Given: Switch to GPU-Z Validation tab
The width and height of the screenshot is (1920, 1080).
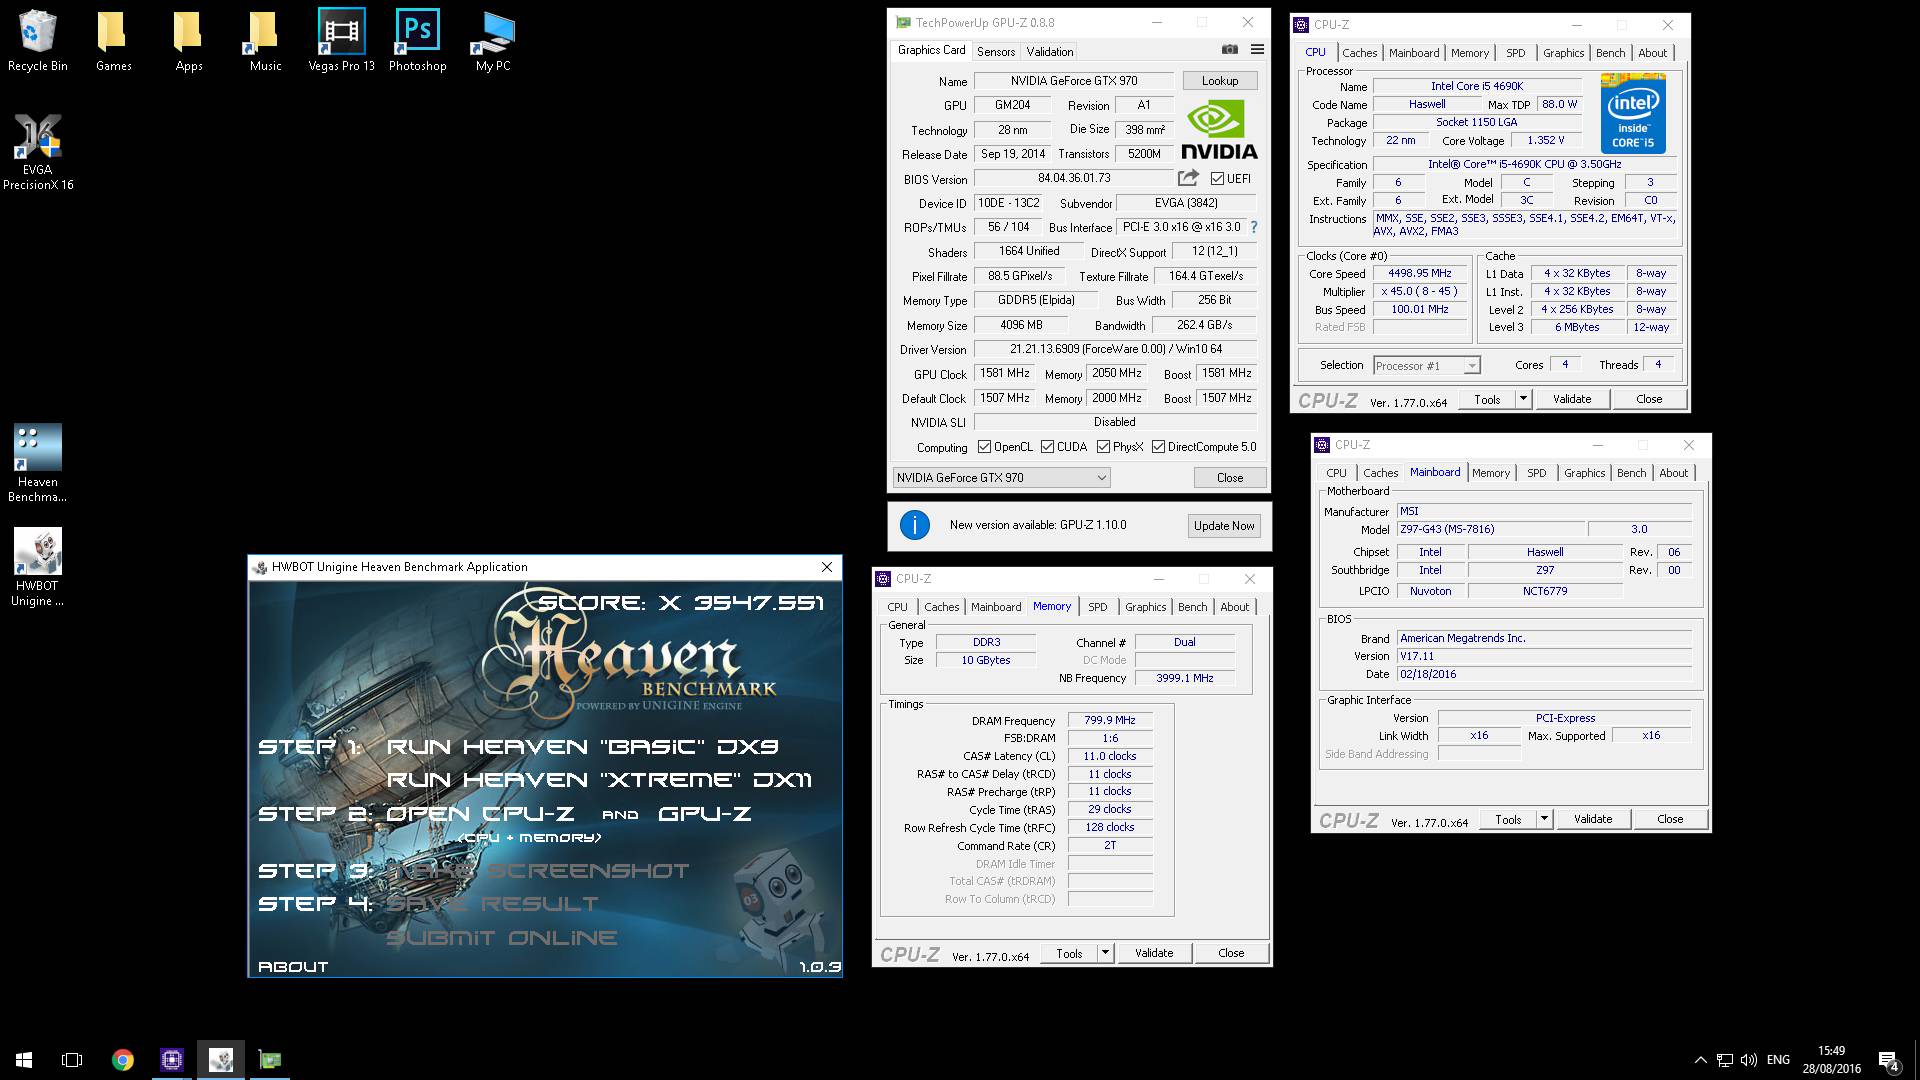Looking at the screenshot, I should 1050,52.
